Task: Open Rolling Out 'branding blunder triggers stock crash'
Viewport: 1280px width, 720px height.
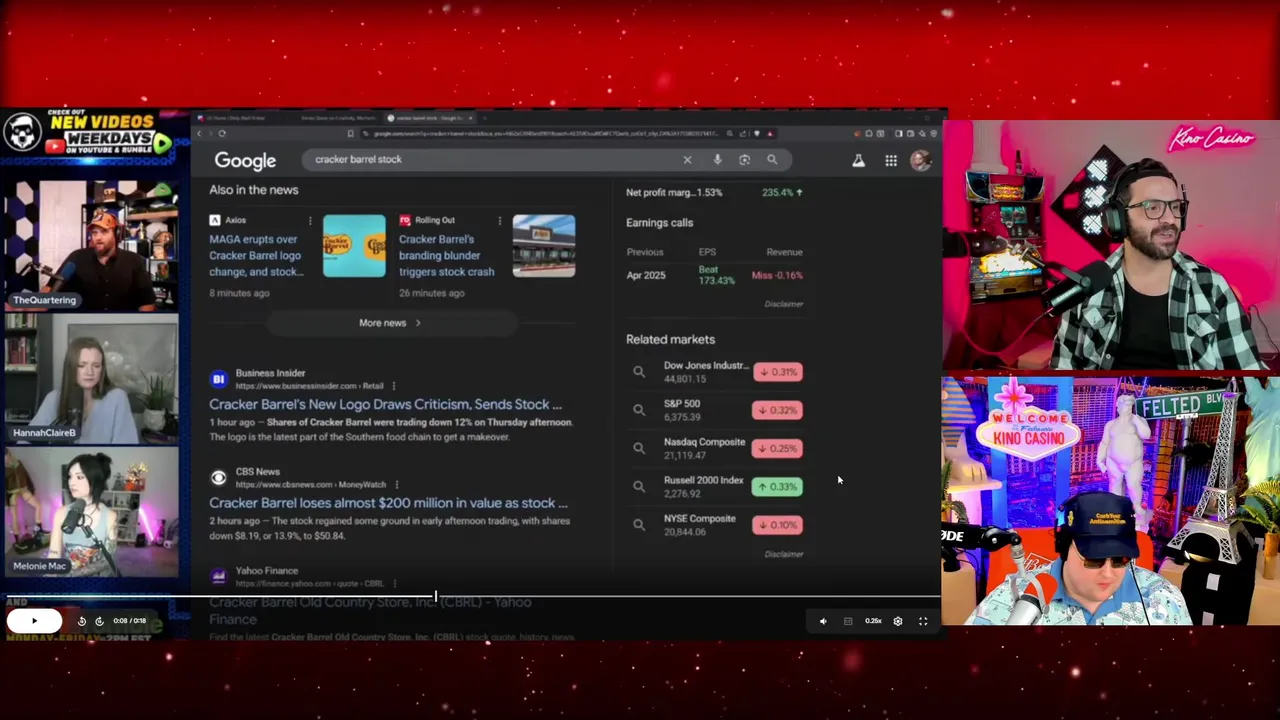Action: click(446, 255)
